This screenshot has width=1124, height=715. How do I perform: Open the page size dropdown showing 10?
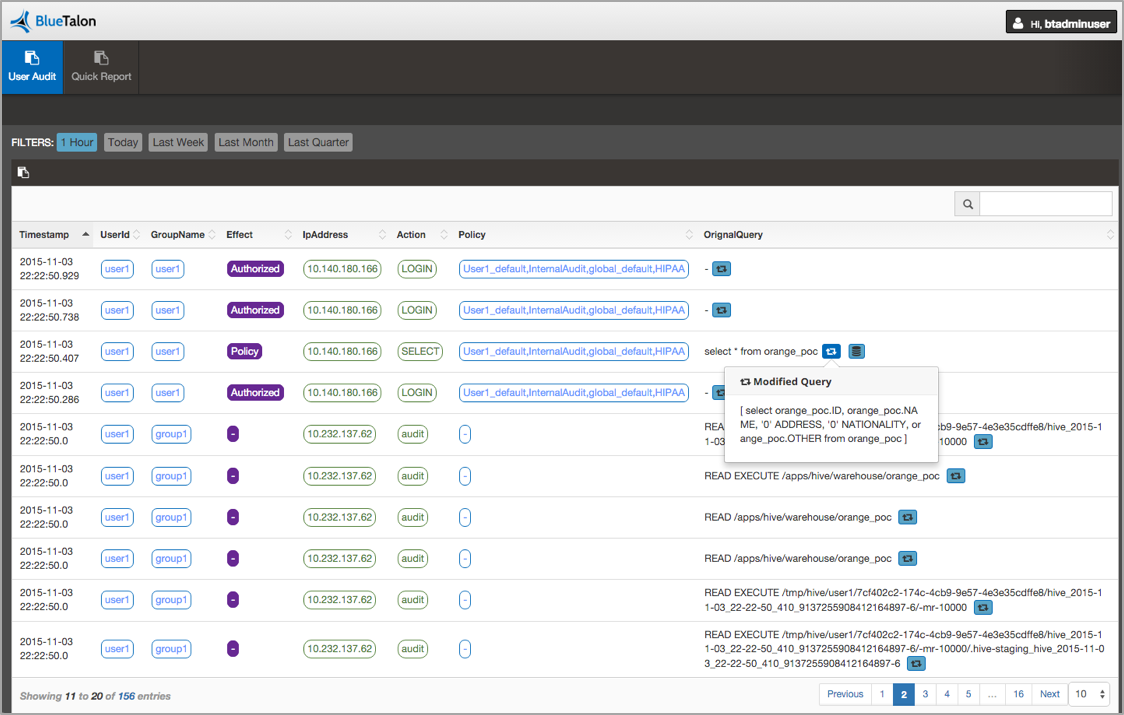1089,694
